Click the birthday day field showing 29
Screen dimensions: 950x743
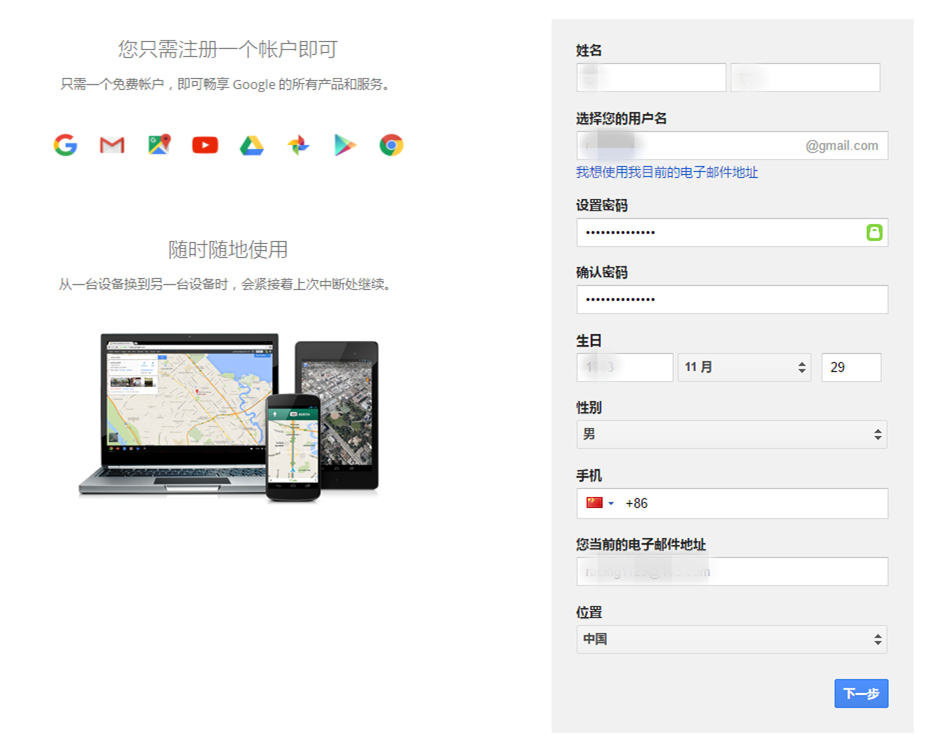click(x=851, y=367)
